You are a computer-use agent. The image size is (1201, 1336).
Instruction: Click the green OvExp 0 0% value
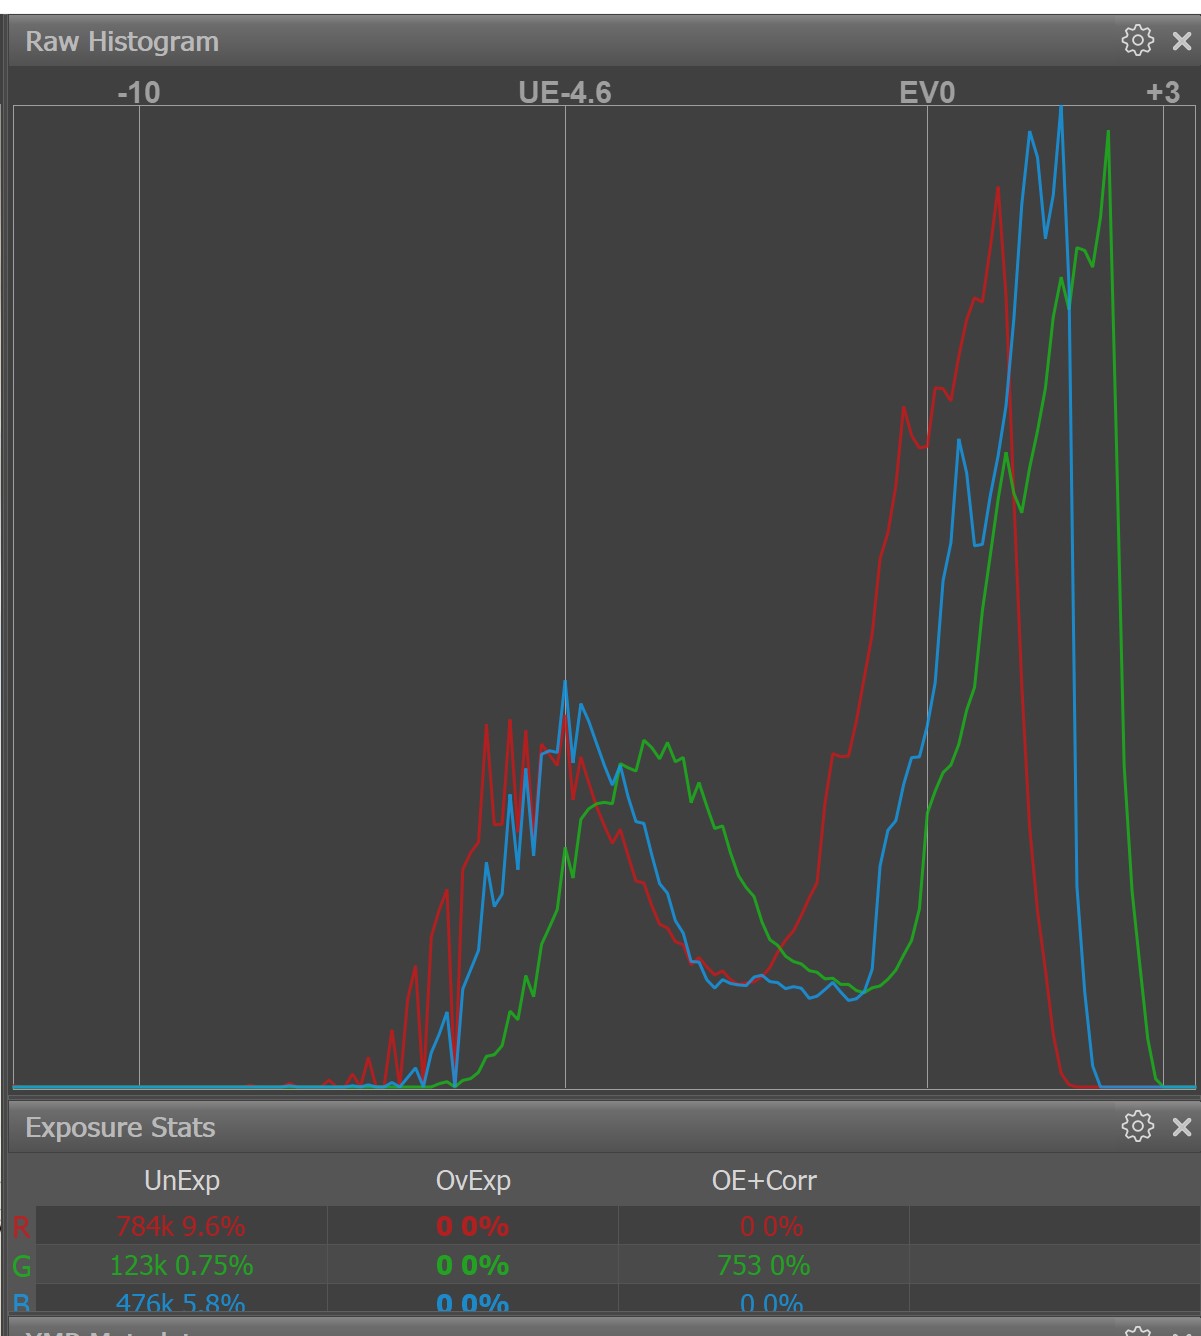(x=472, y=1265)
